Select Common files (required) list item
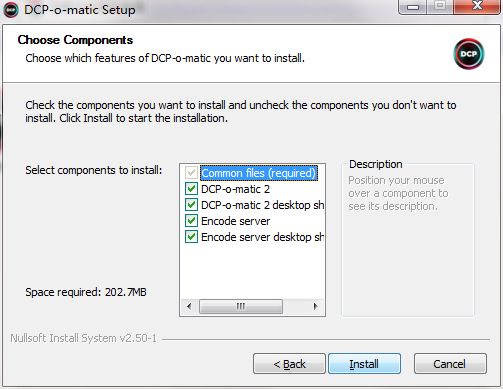 (x=259, y=173)
